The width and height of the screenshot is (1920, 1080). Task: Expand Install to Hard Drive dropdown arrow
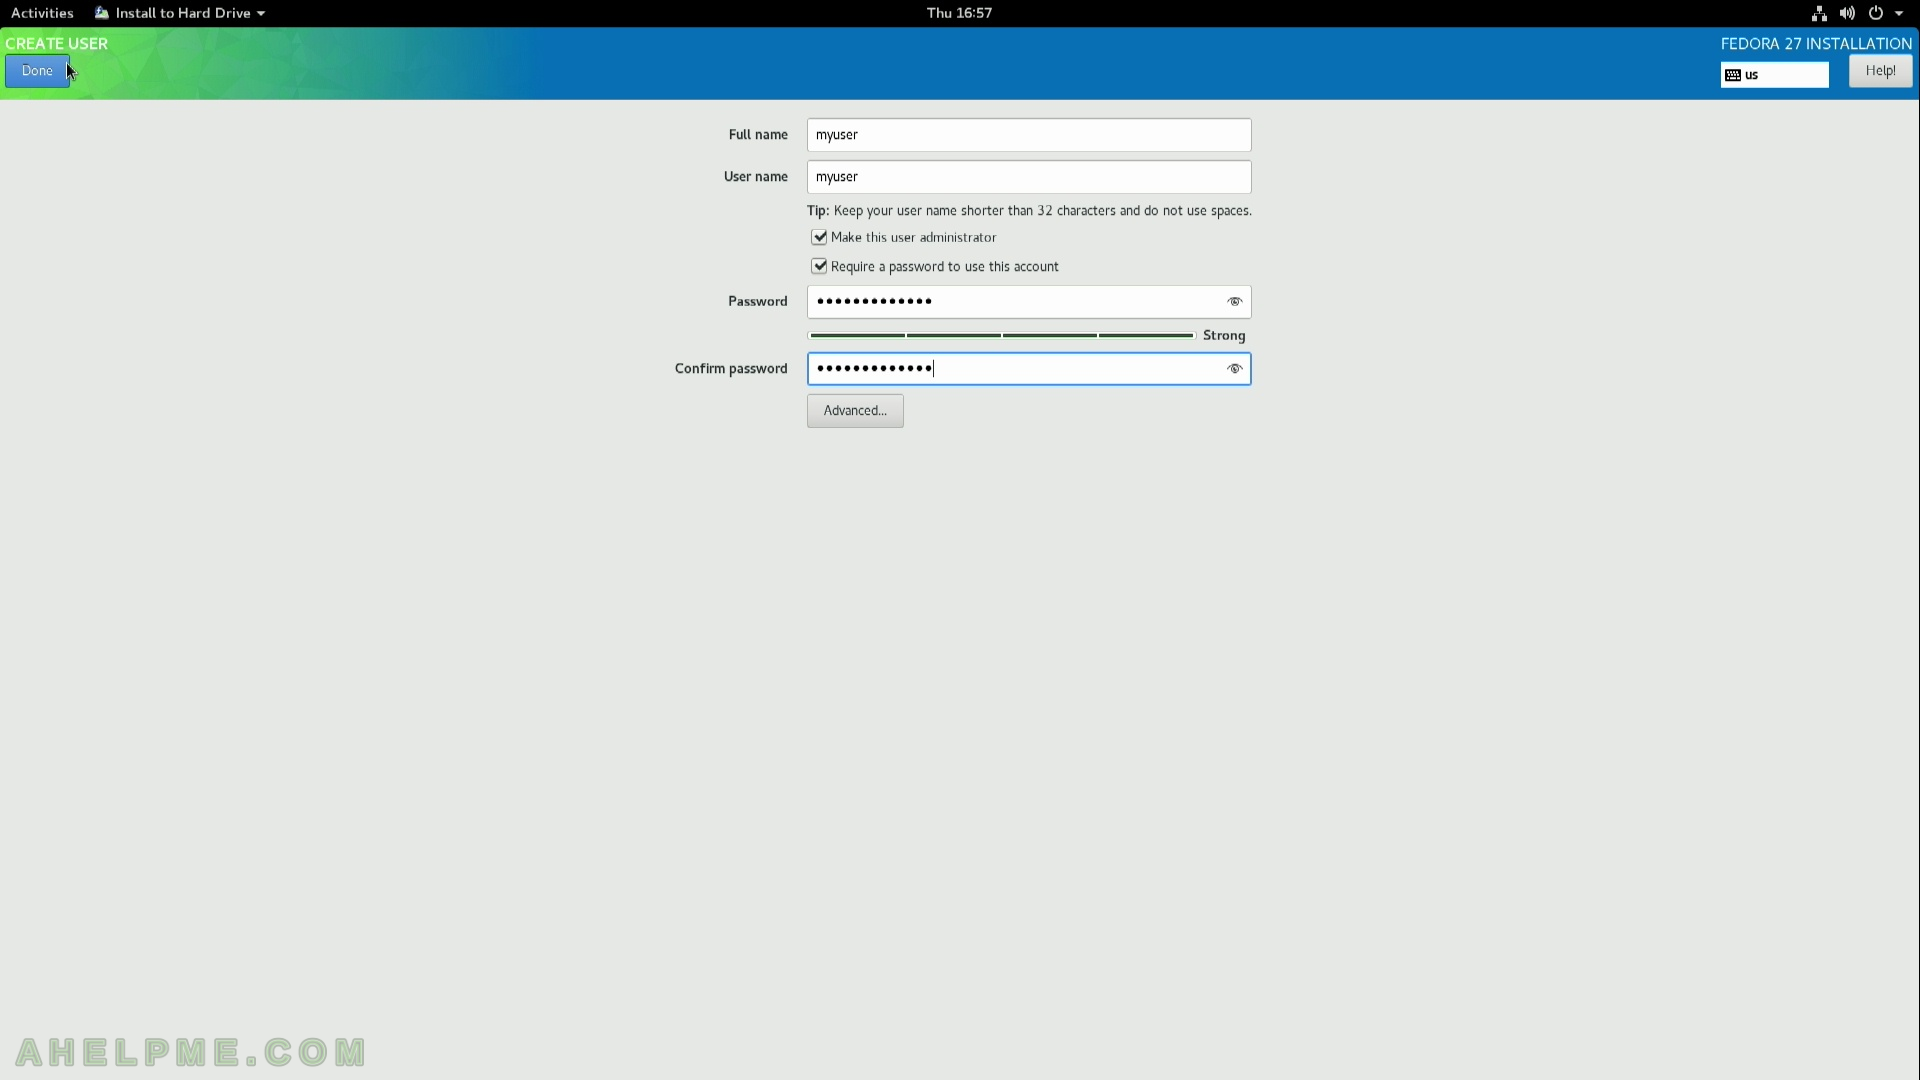click(x=261, y=14)
